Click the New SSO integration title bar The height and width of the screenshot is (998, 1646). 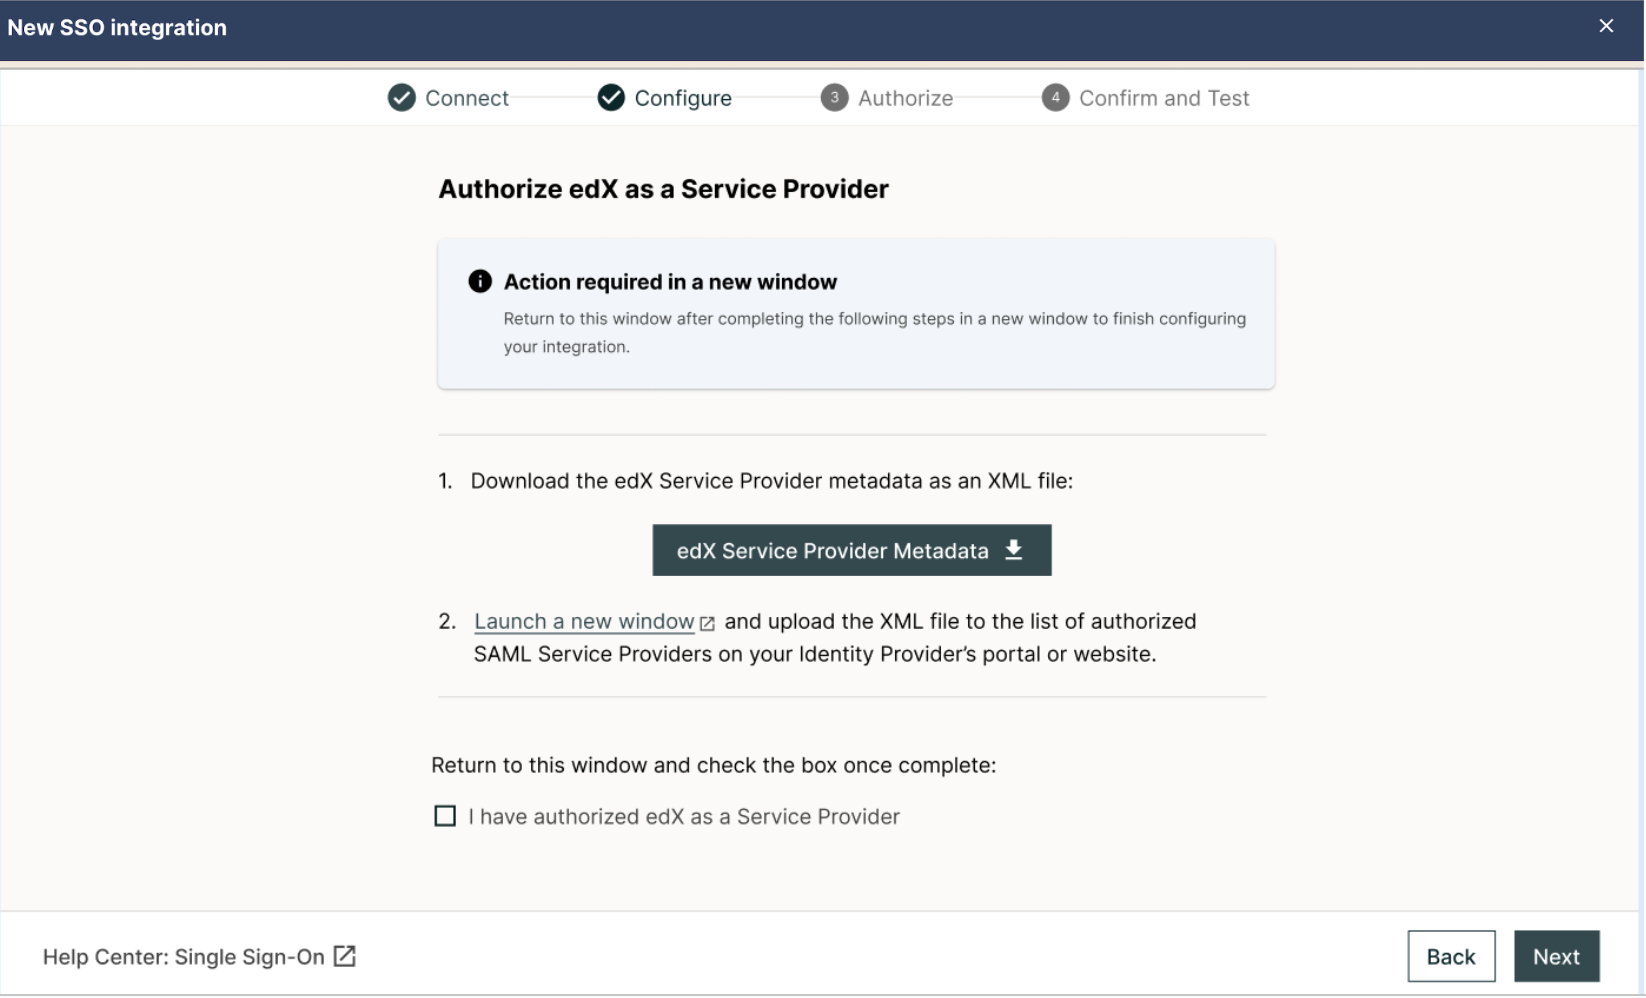click(x=117, y=27)
